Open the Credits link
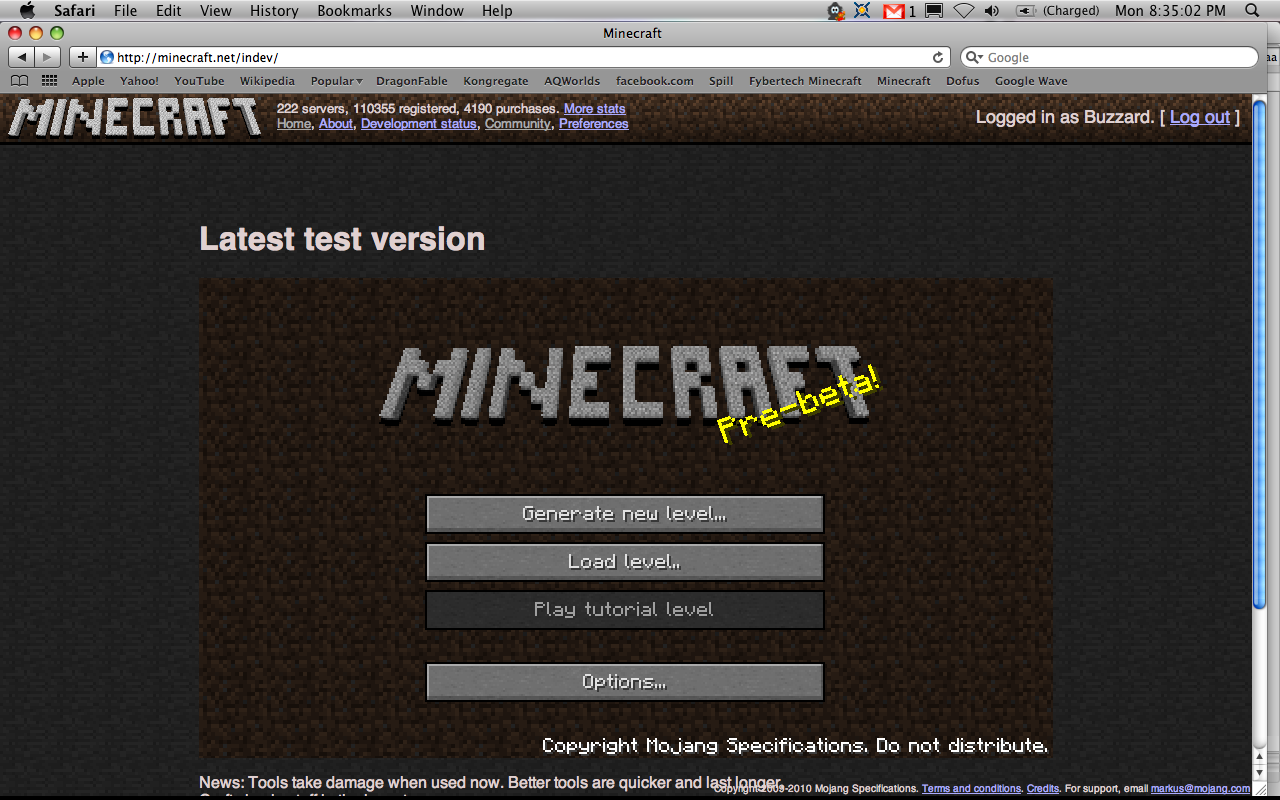This screenshot has height=800, width=1280. (1043, 789)
